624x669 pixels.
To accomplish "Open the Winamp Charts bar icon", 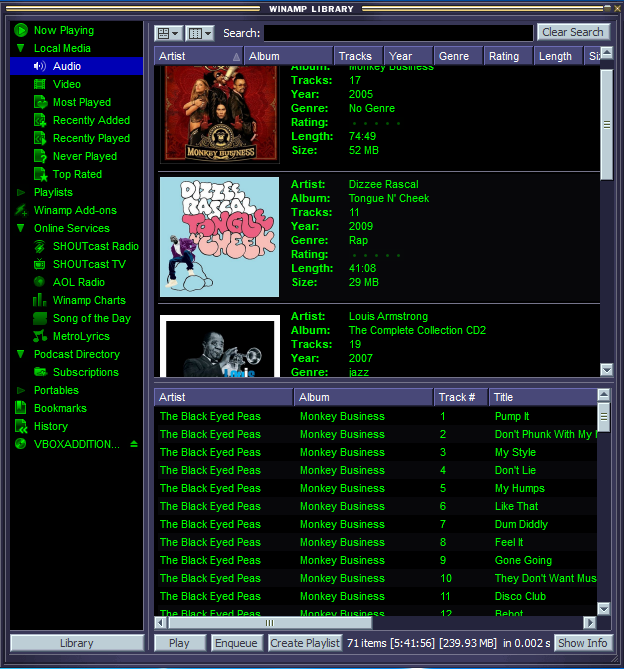I will pyautogui.click(x=40, y=300).
